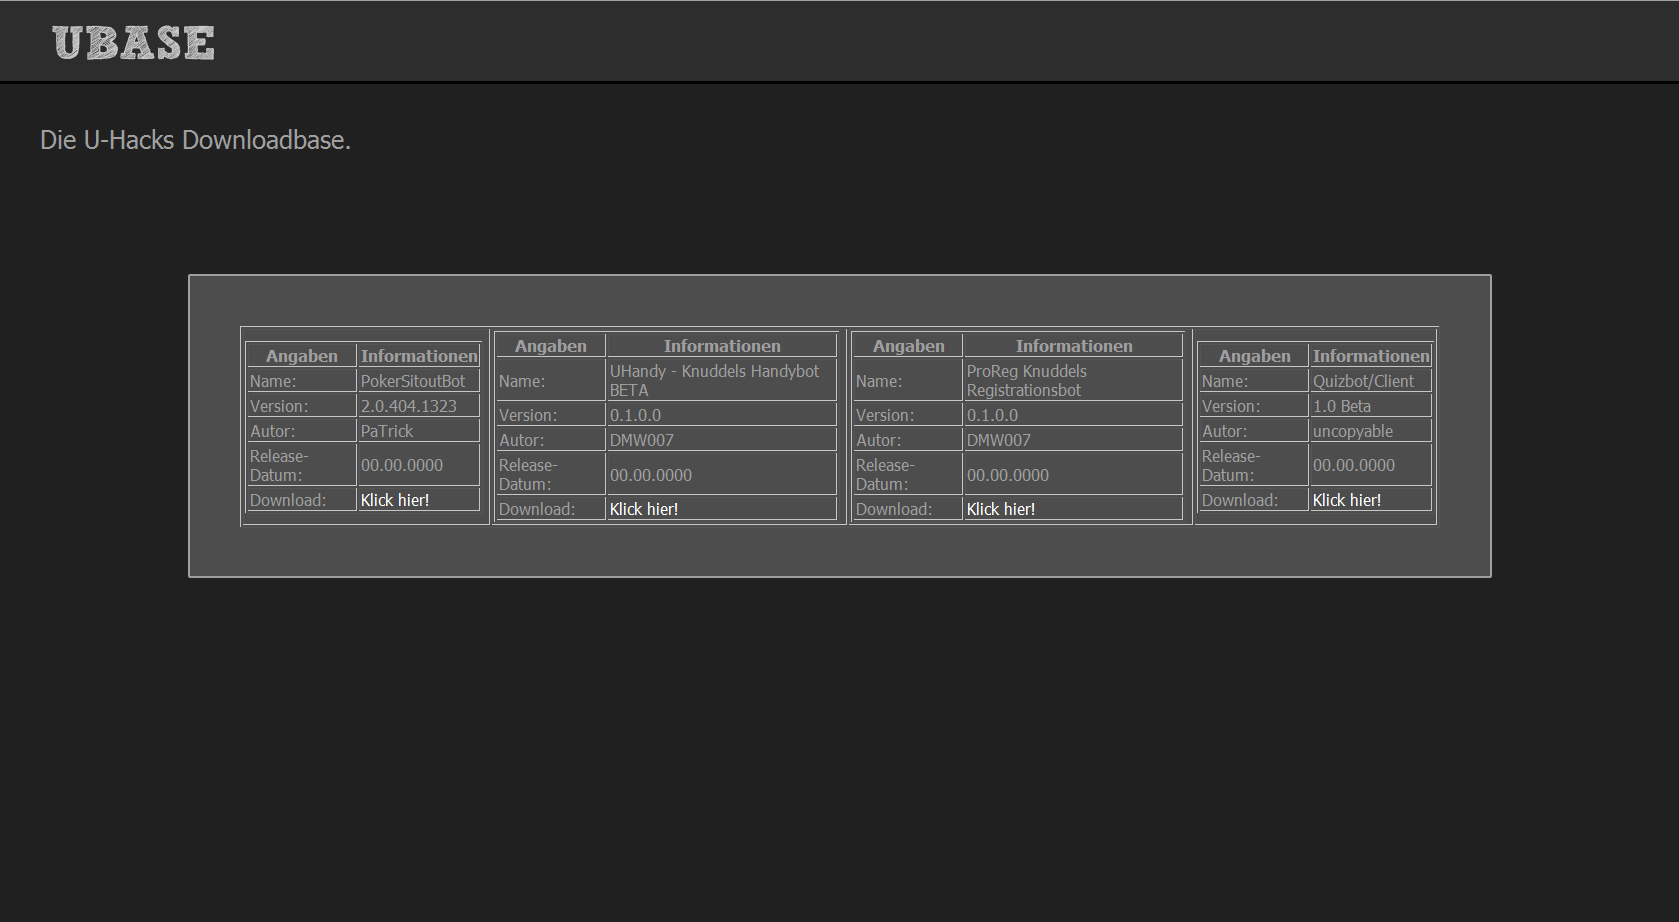The height and width of the screenshot is (922, 1679).
Task: Select the '1.0 Beta' version cell
Action: (1370, 406)
